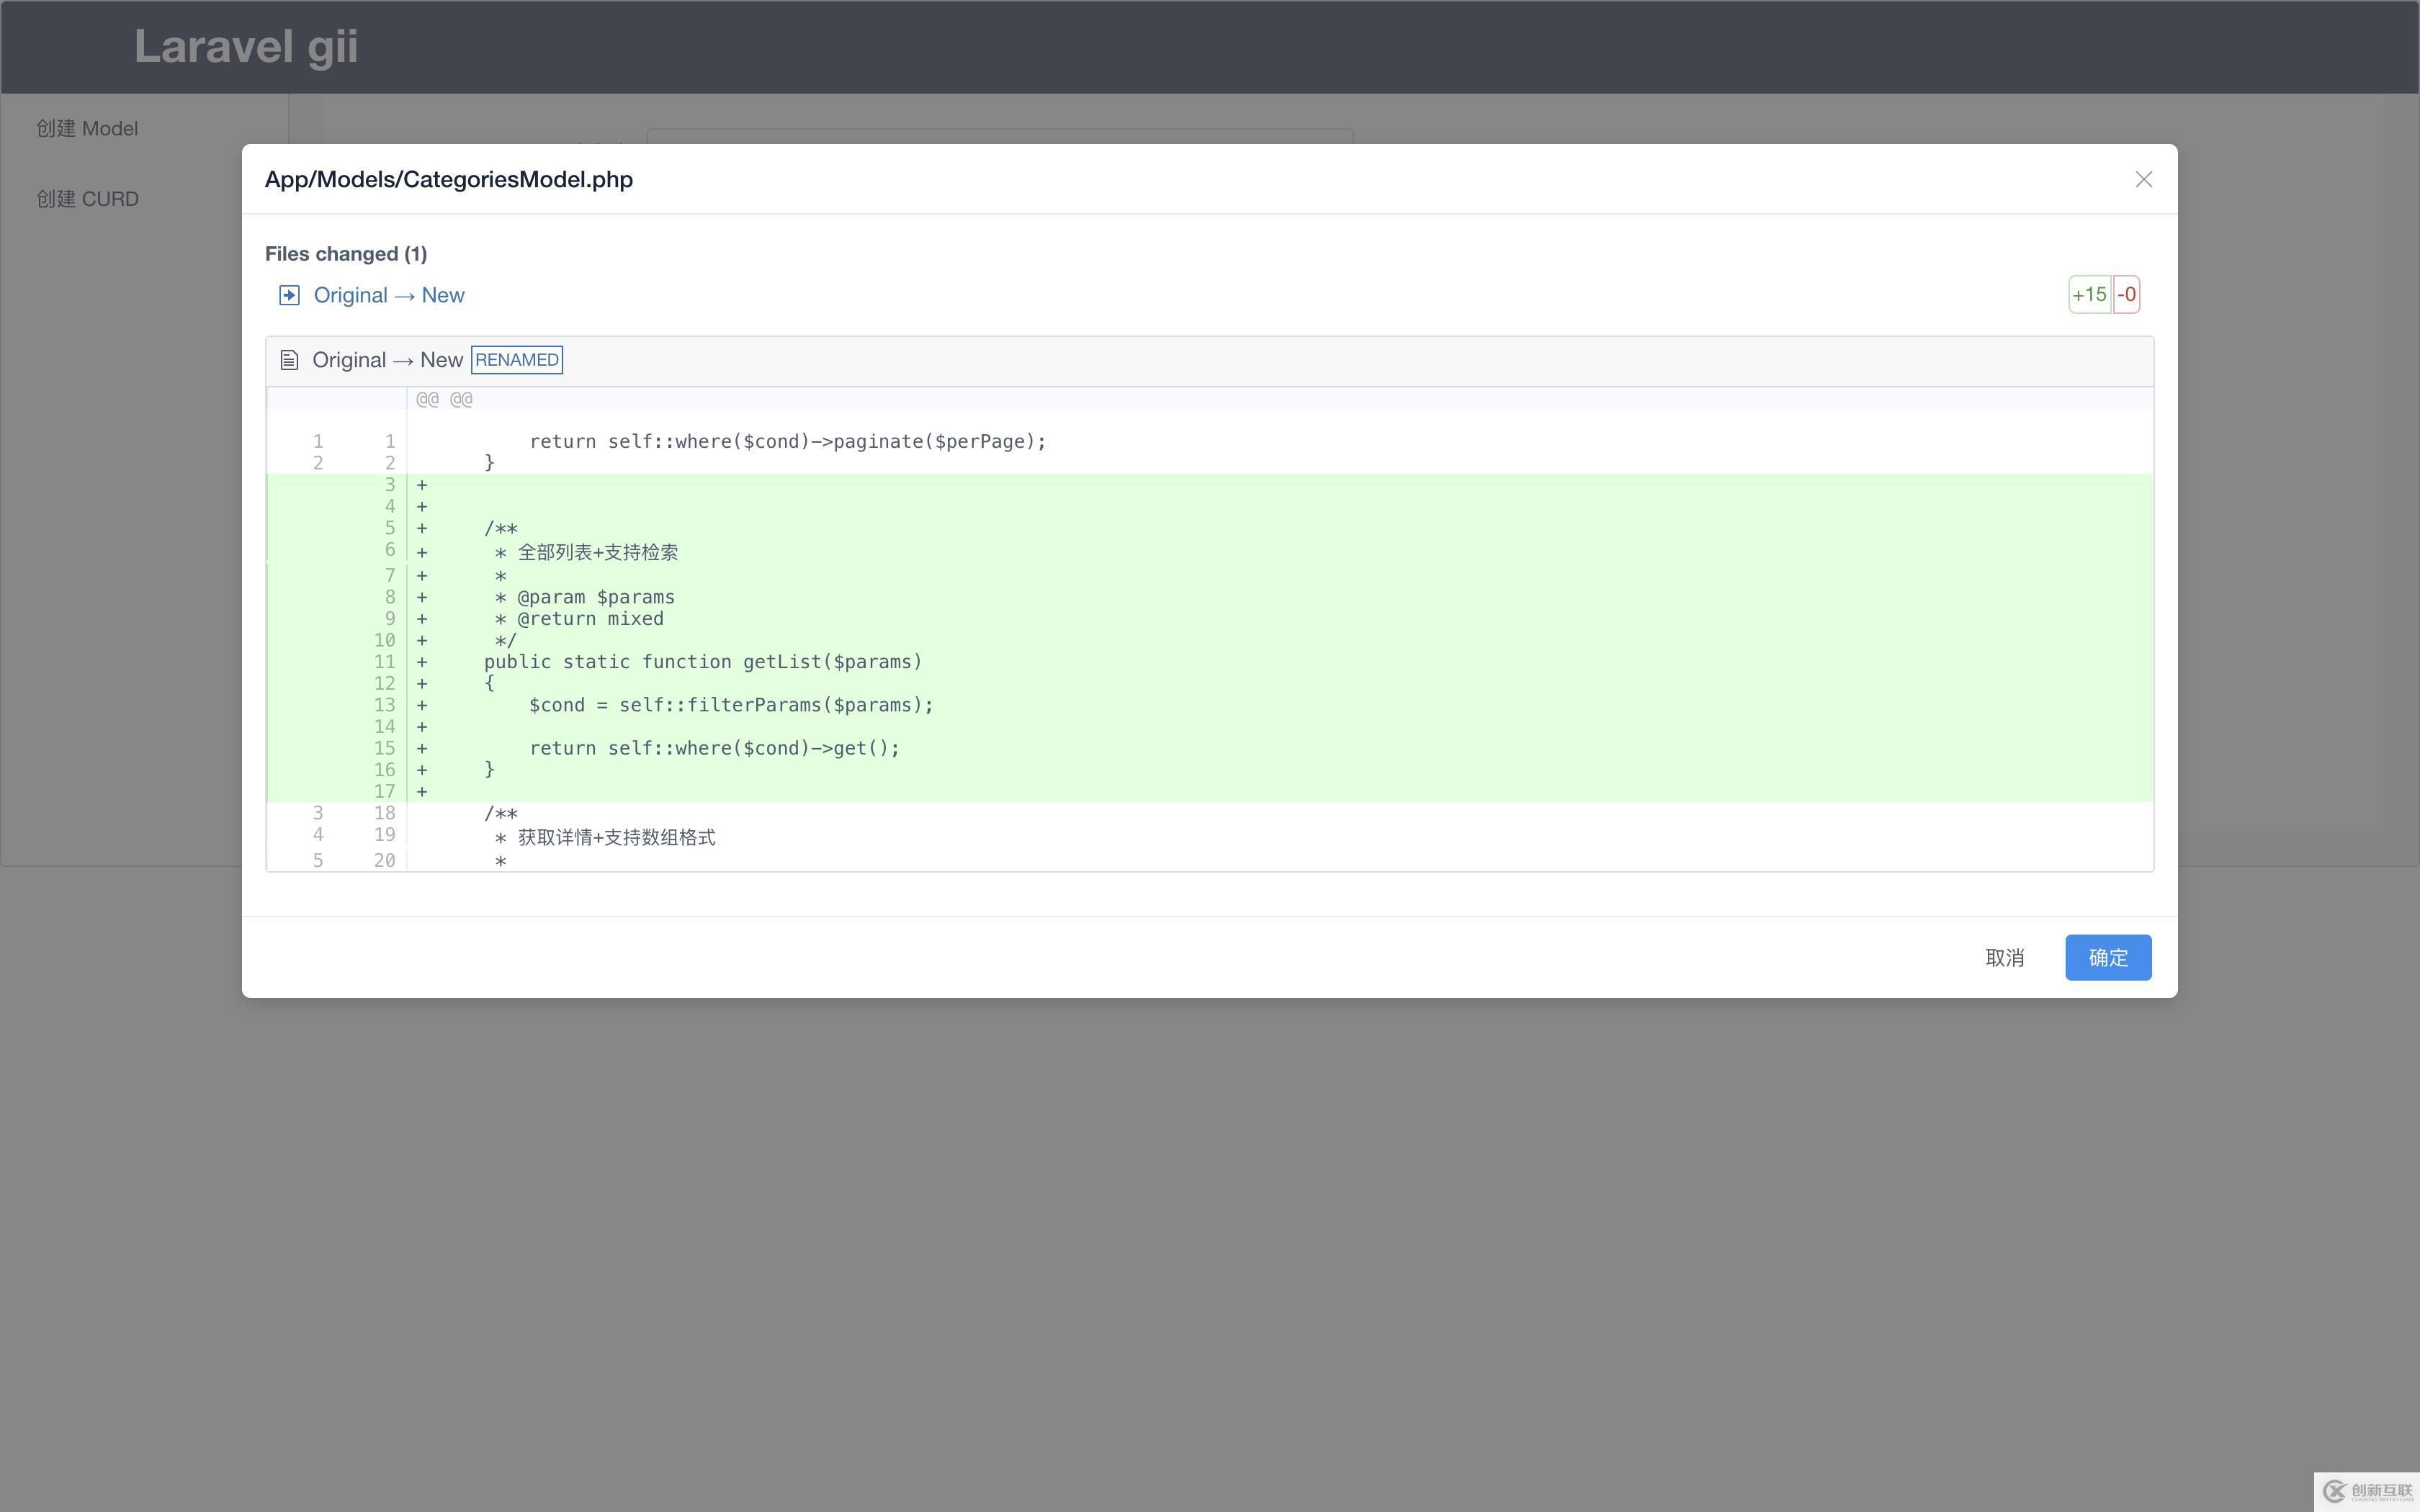
Task: Click the document icon in the diff header
Action: [x=289, y=360]
